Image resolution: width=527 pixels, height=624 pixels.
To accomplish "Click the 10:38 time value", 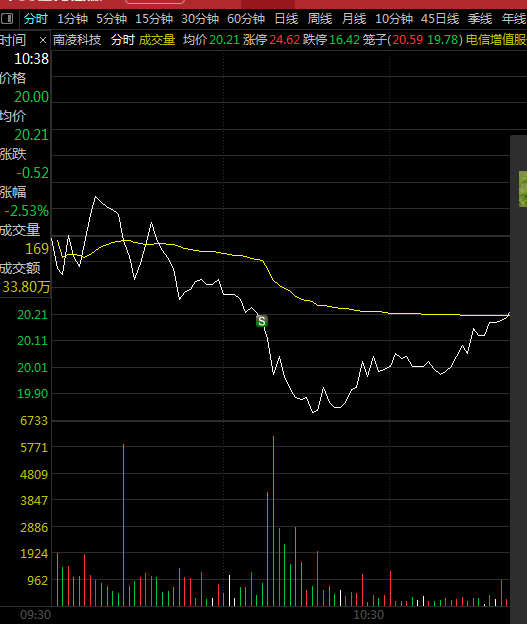I will (x=31, y=59).
